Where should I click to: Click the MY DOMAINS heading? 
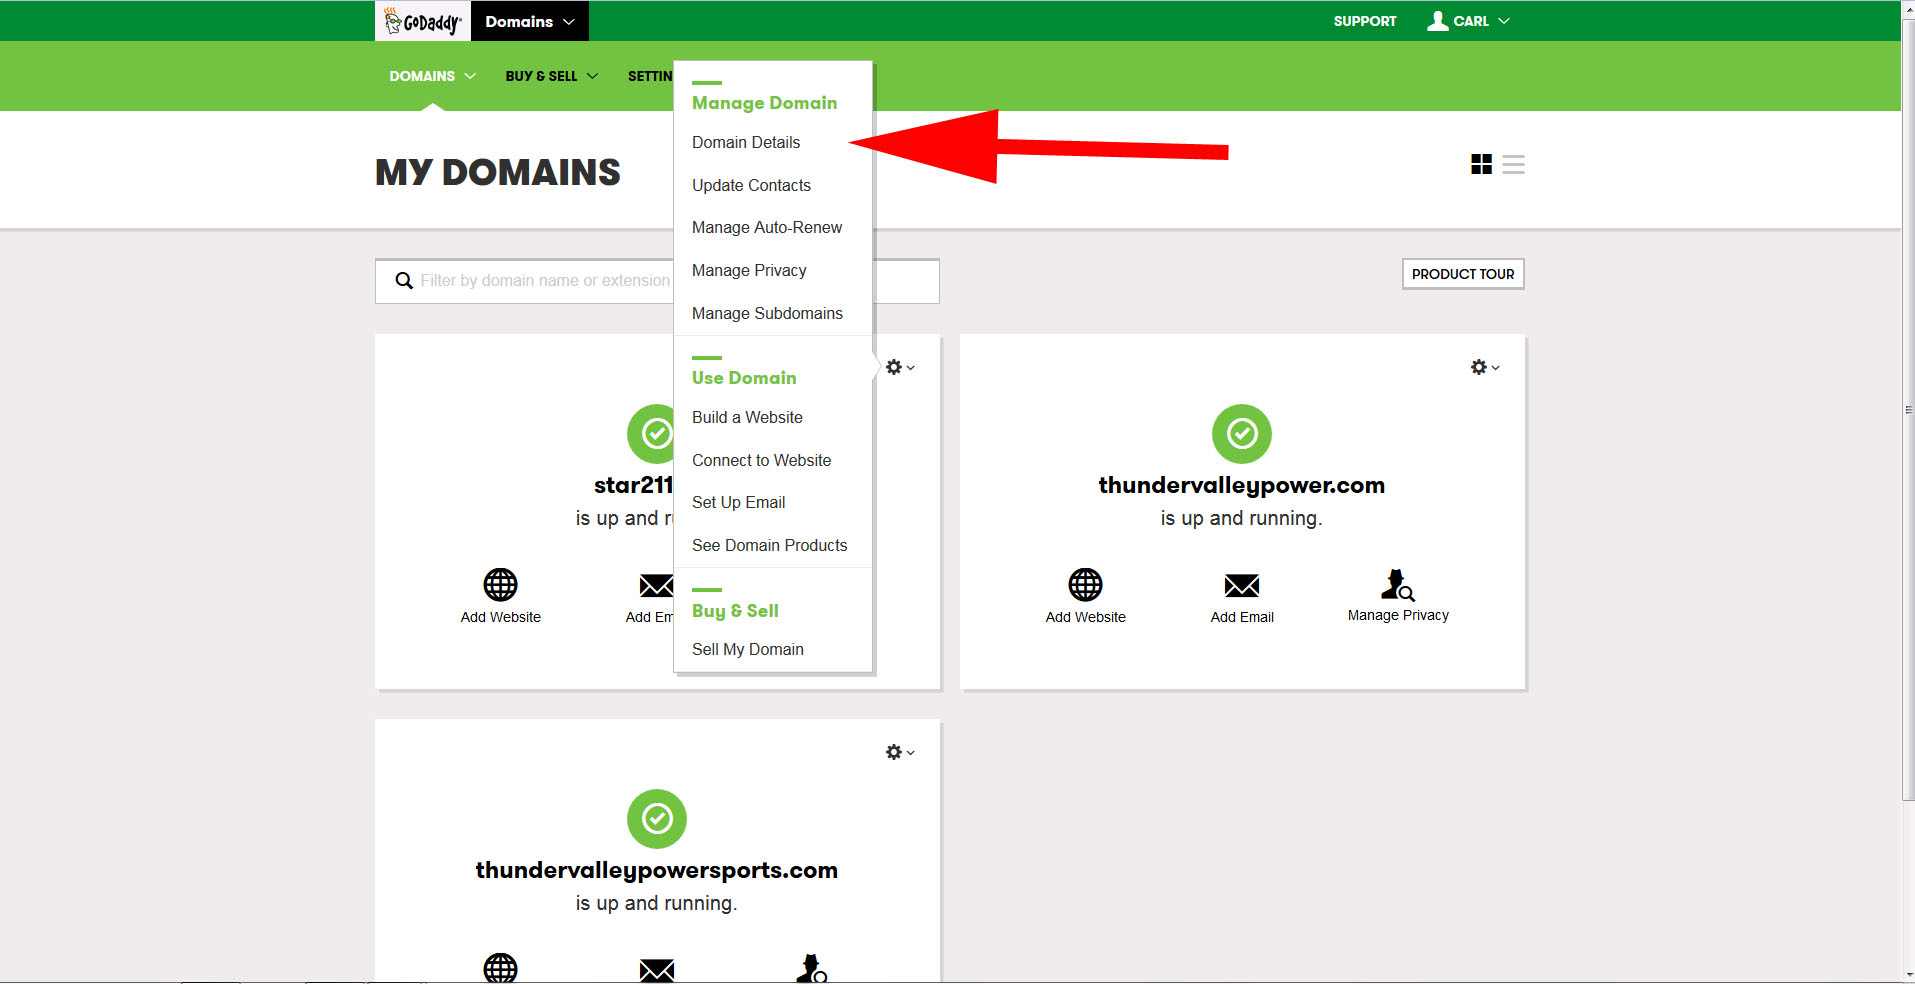click(498, 172)
